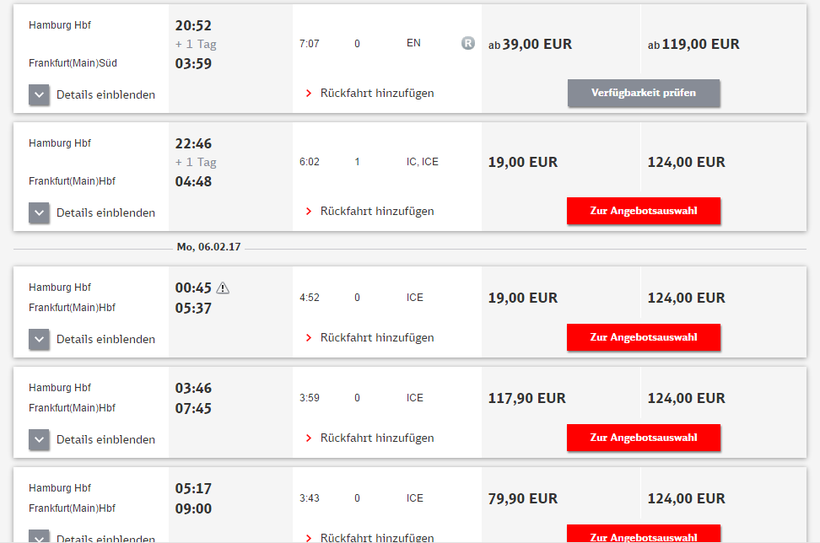Click the warning triangle beside 00:45 departure
Viewport: 820px width, 543px height.
(x=223, y=288)
